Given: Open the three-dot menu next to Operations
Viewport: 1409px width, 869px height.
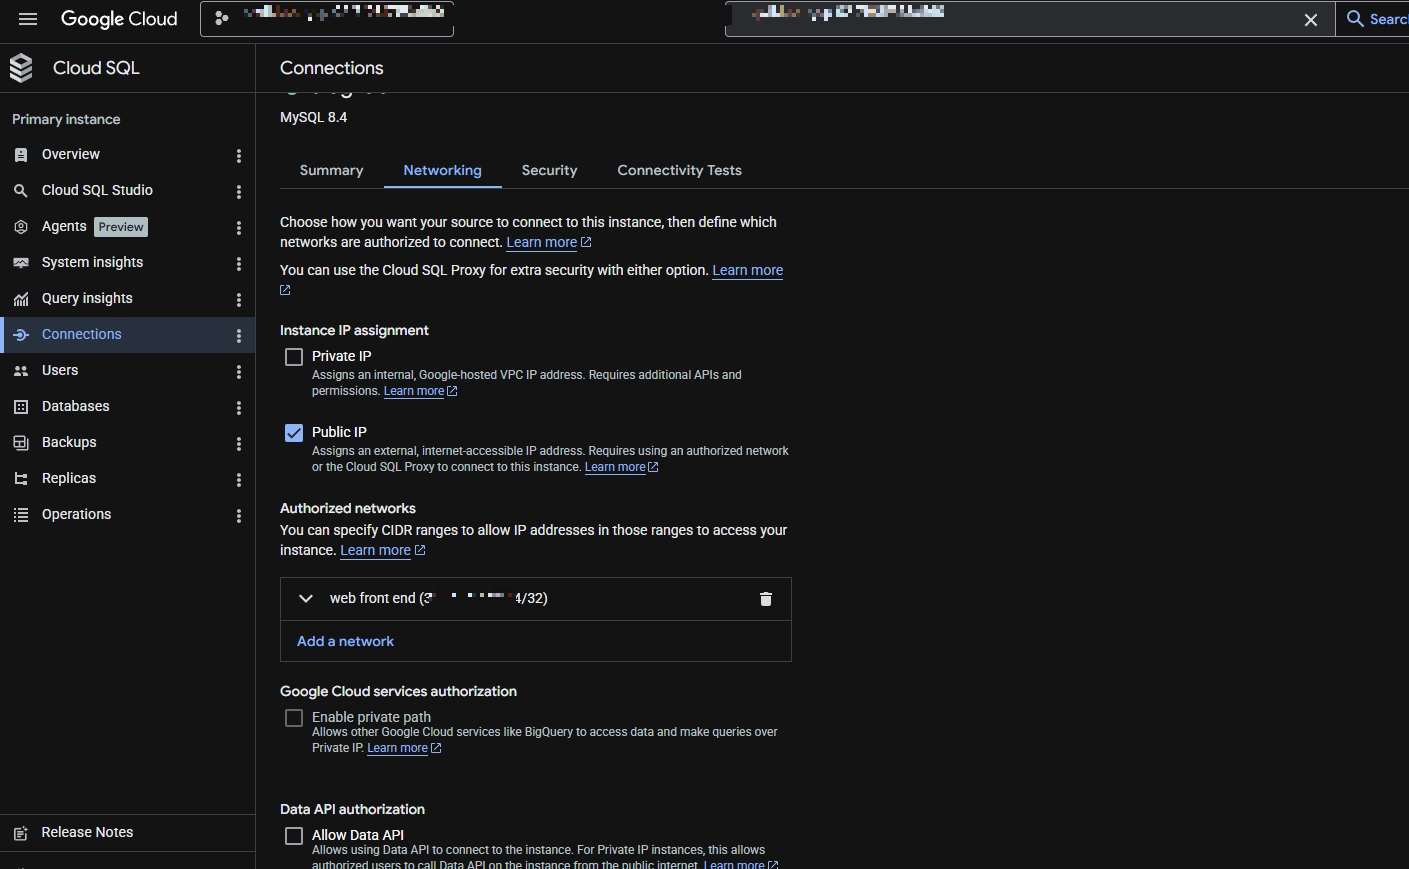Looking at the screenshot, I should click(238, 515).
